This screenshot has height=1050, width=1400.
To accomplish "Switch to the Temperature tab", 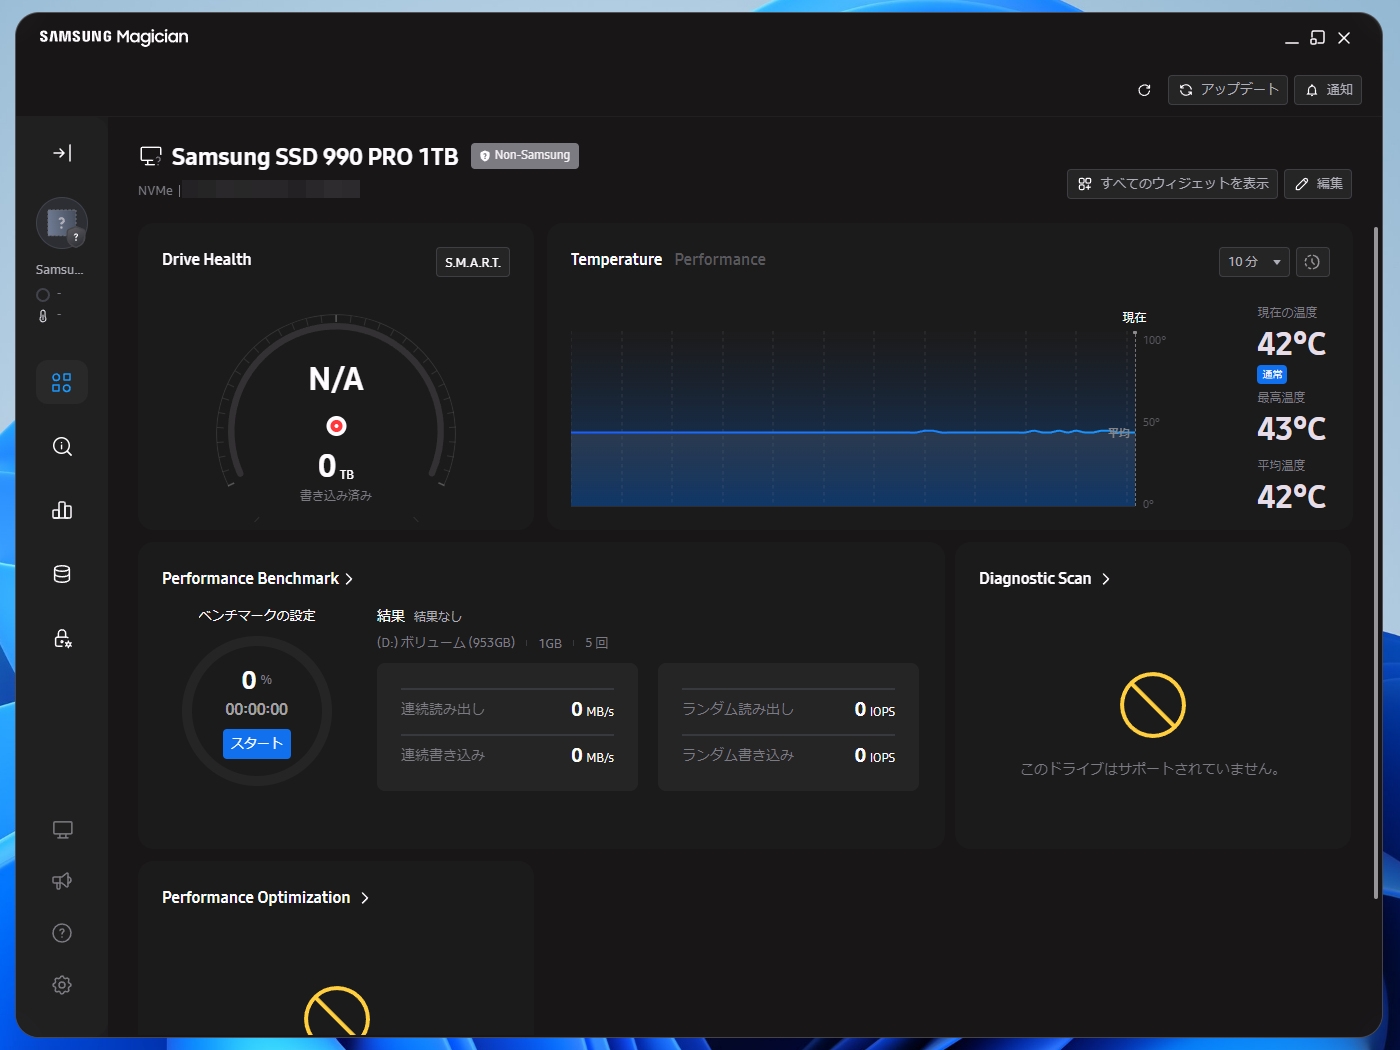I will (616, 259).
